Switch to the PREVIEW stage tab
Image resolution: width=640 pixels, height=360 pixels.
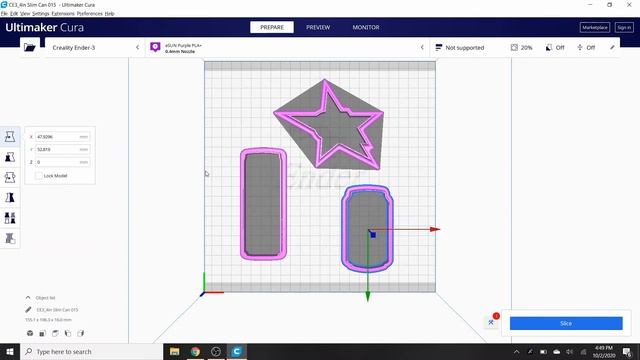point(318,27)
